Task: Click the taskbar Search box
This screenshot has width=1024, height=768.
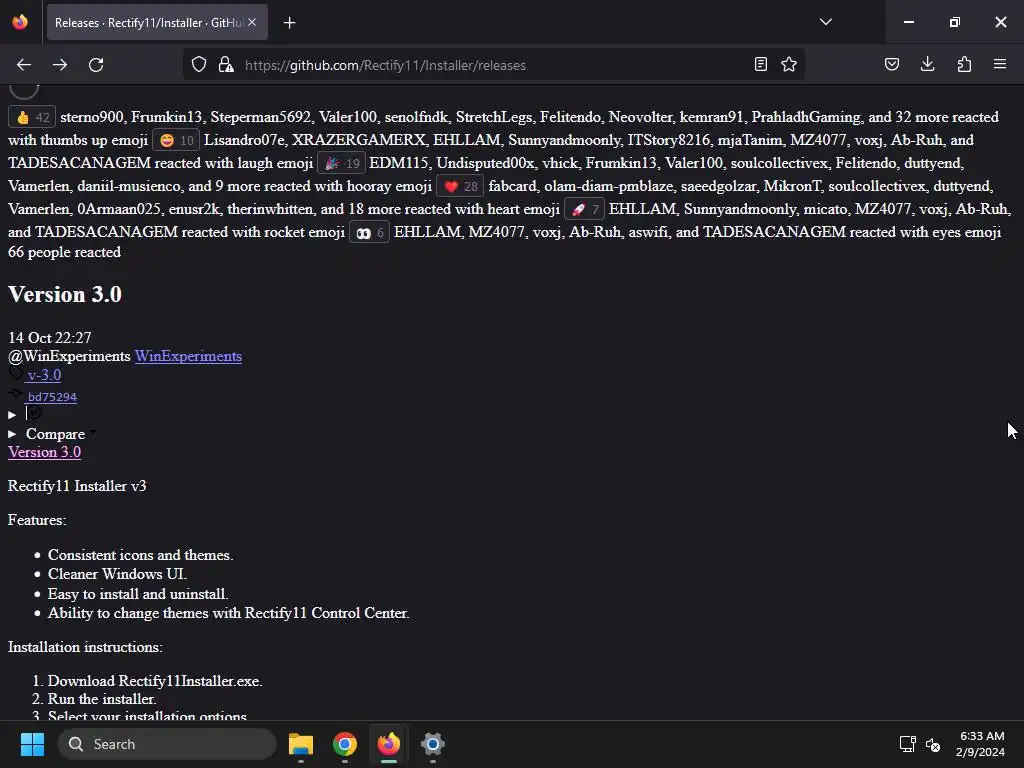Action: coord(167,744)
